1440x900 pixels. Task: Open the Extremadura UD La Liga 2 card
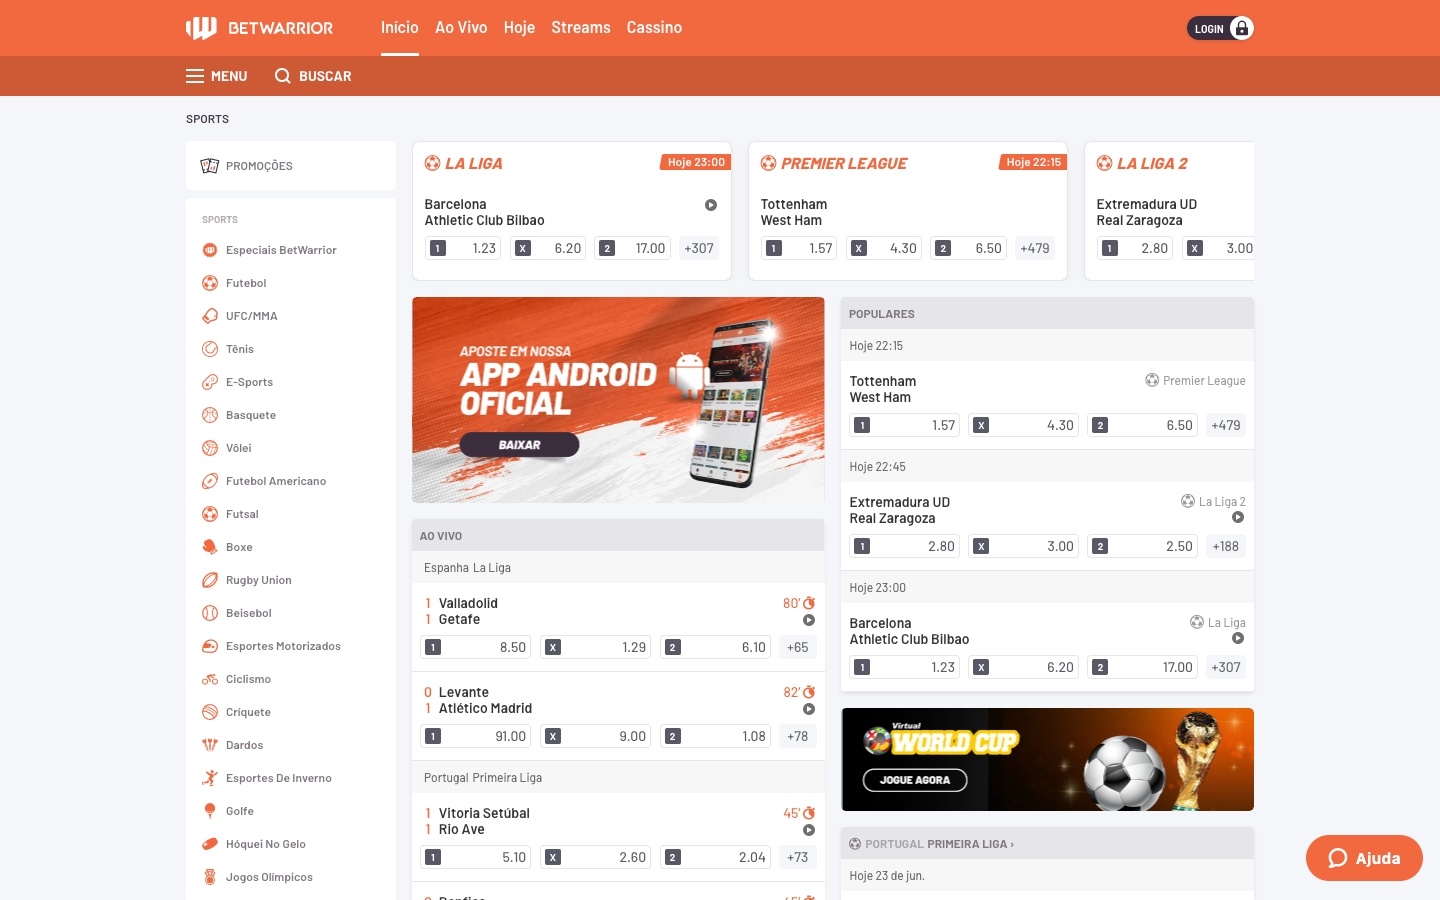tap(1169, 211)
